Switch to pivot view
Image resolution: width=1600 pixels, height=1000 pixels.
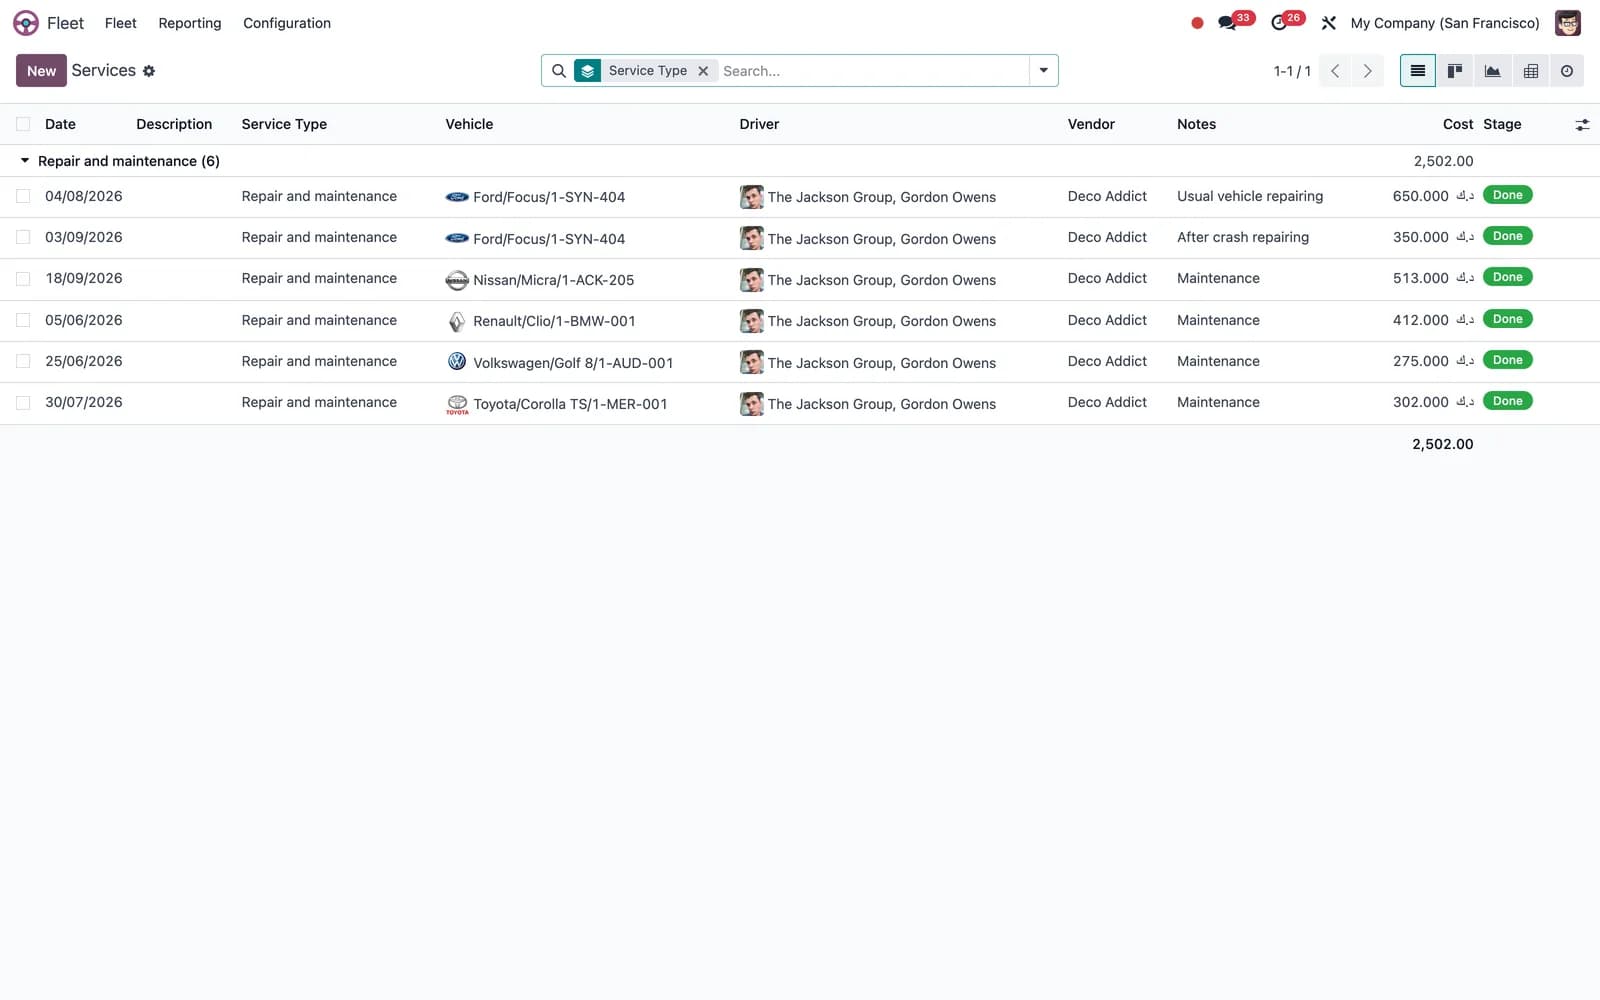1530,71
